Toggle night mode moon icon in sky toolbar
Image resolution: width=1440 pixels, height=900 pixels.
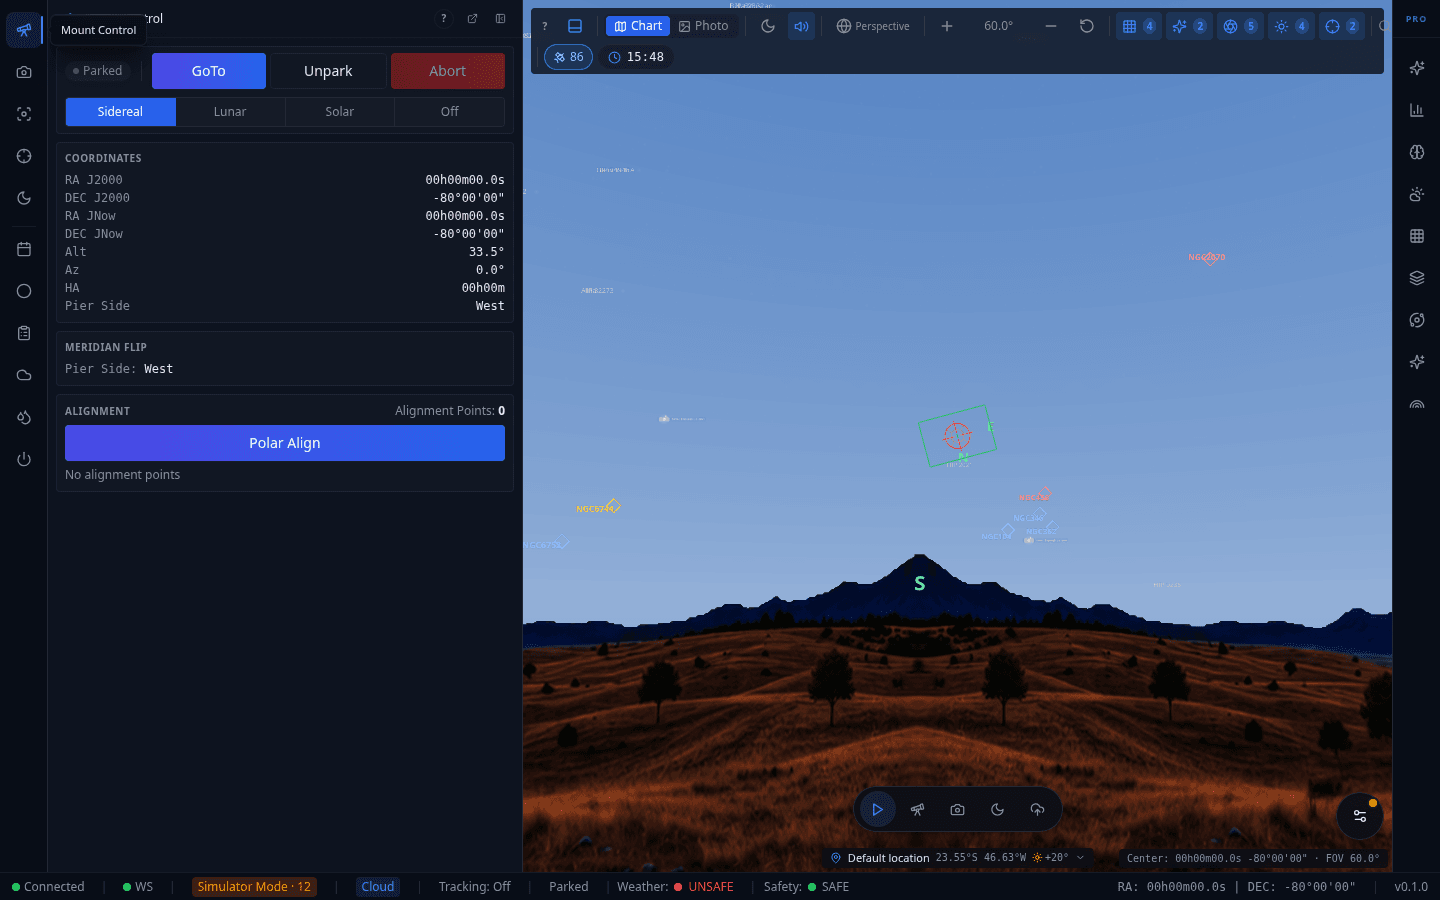pyautogui.click(x=768, y=26)
